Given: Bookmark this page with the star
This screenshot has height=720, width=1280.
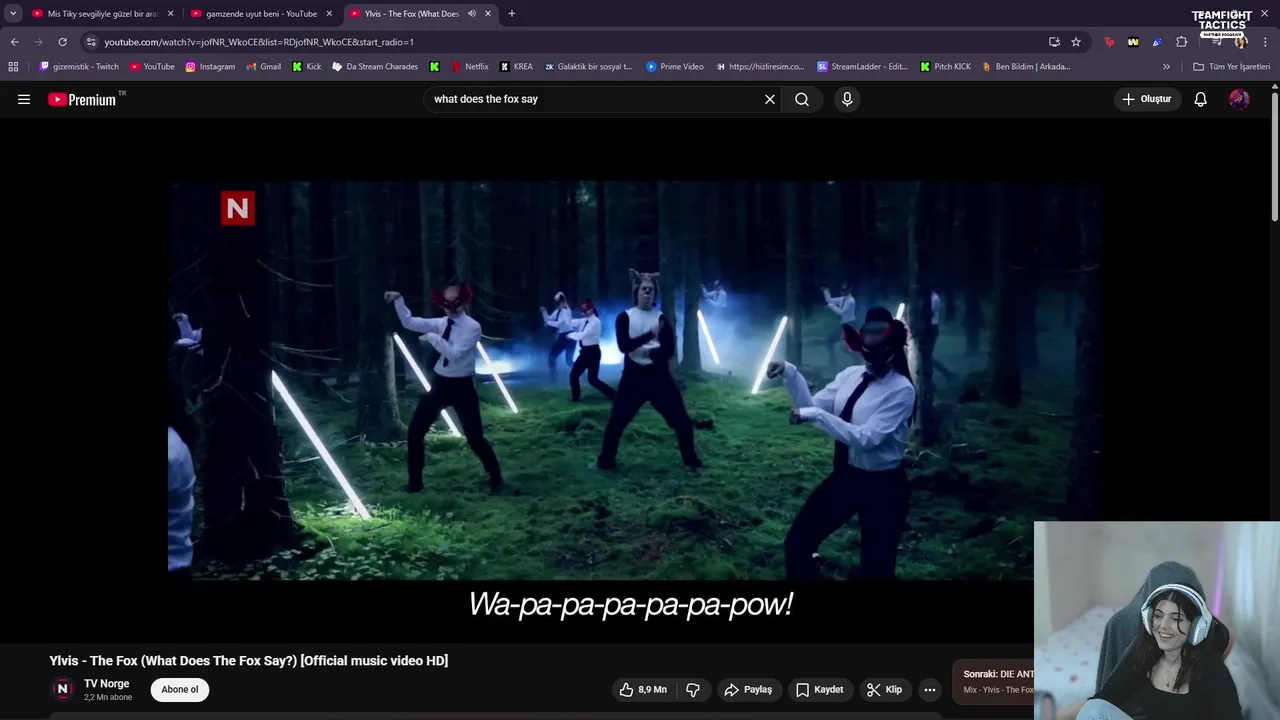Looking at the screenshot, I should click(x=1076, y=42).
